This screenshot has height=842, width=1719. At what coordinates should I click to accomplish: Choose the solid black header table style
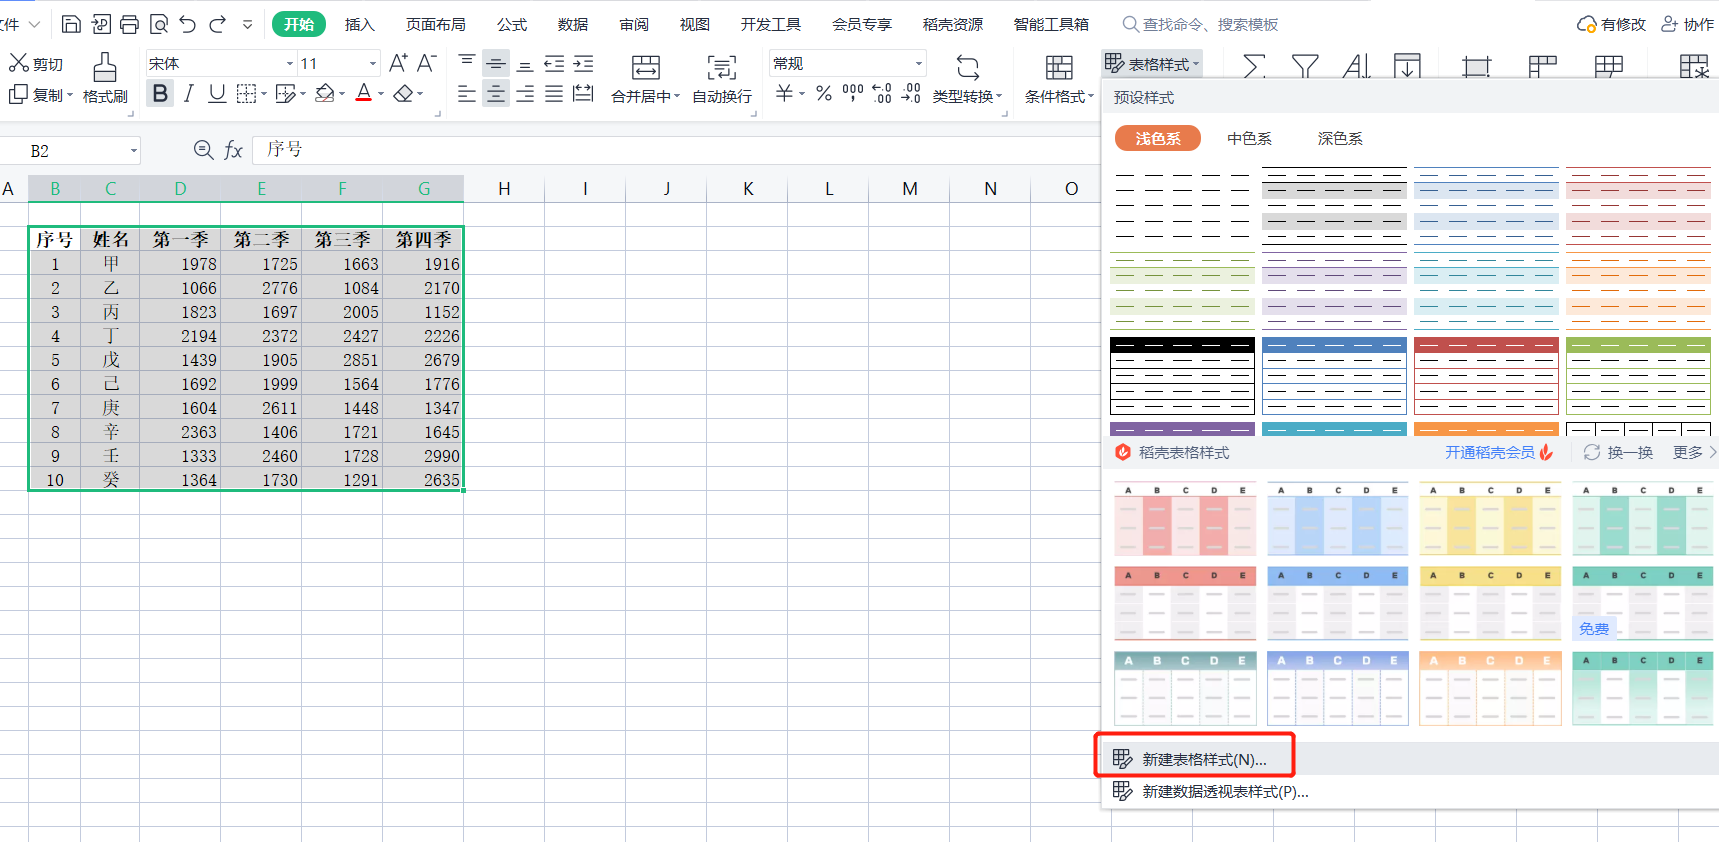click(1182, 376)
